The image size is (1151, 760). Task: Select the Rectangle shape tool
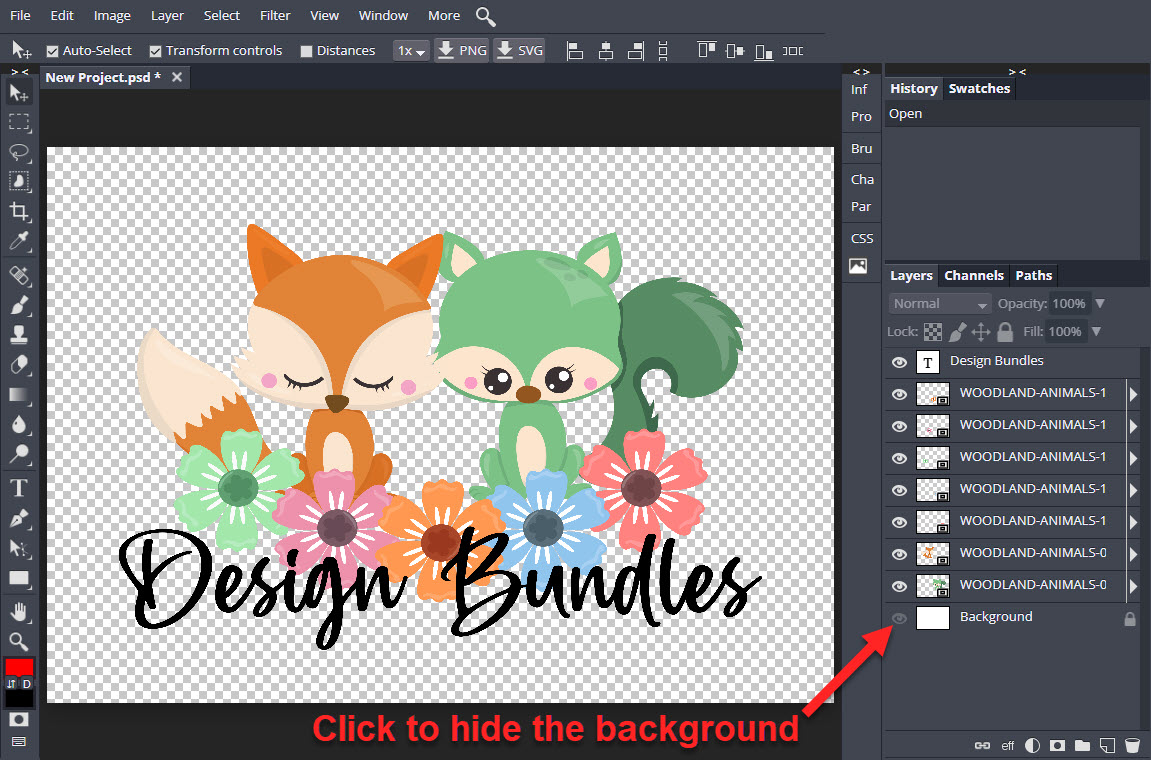pos(19,579)
